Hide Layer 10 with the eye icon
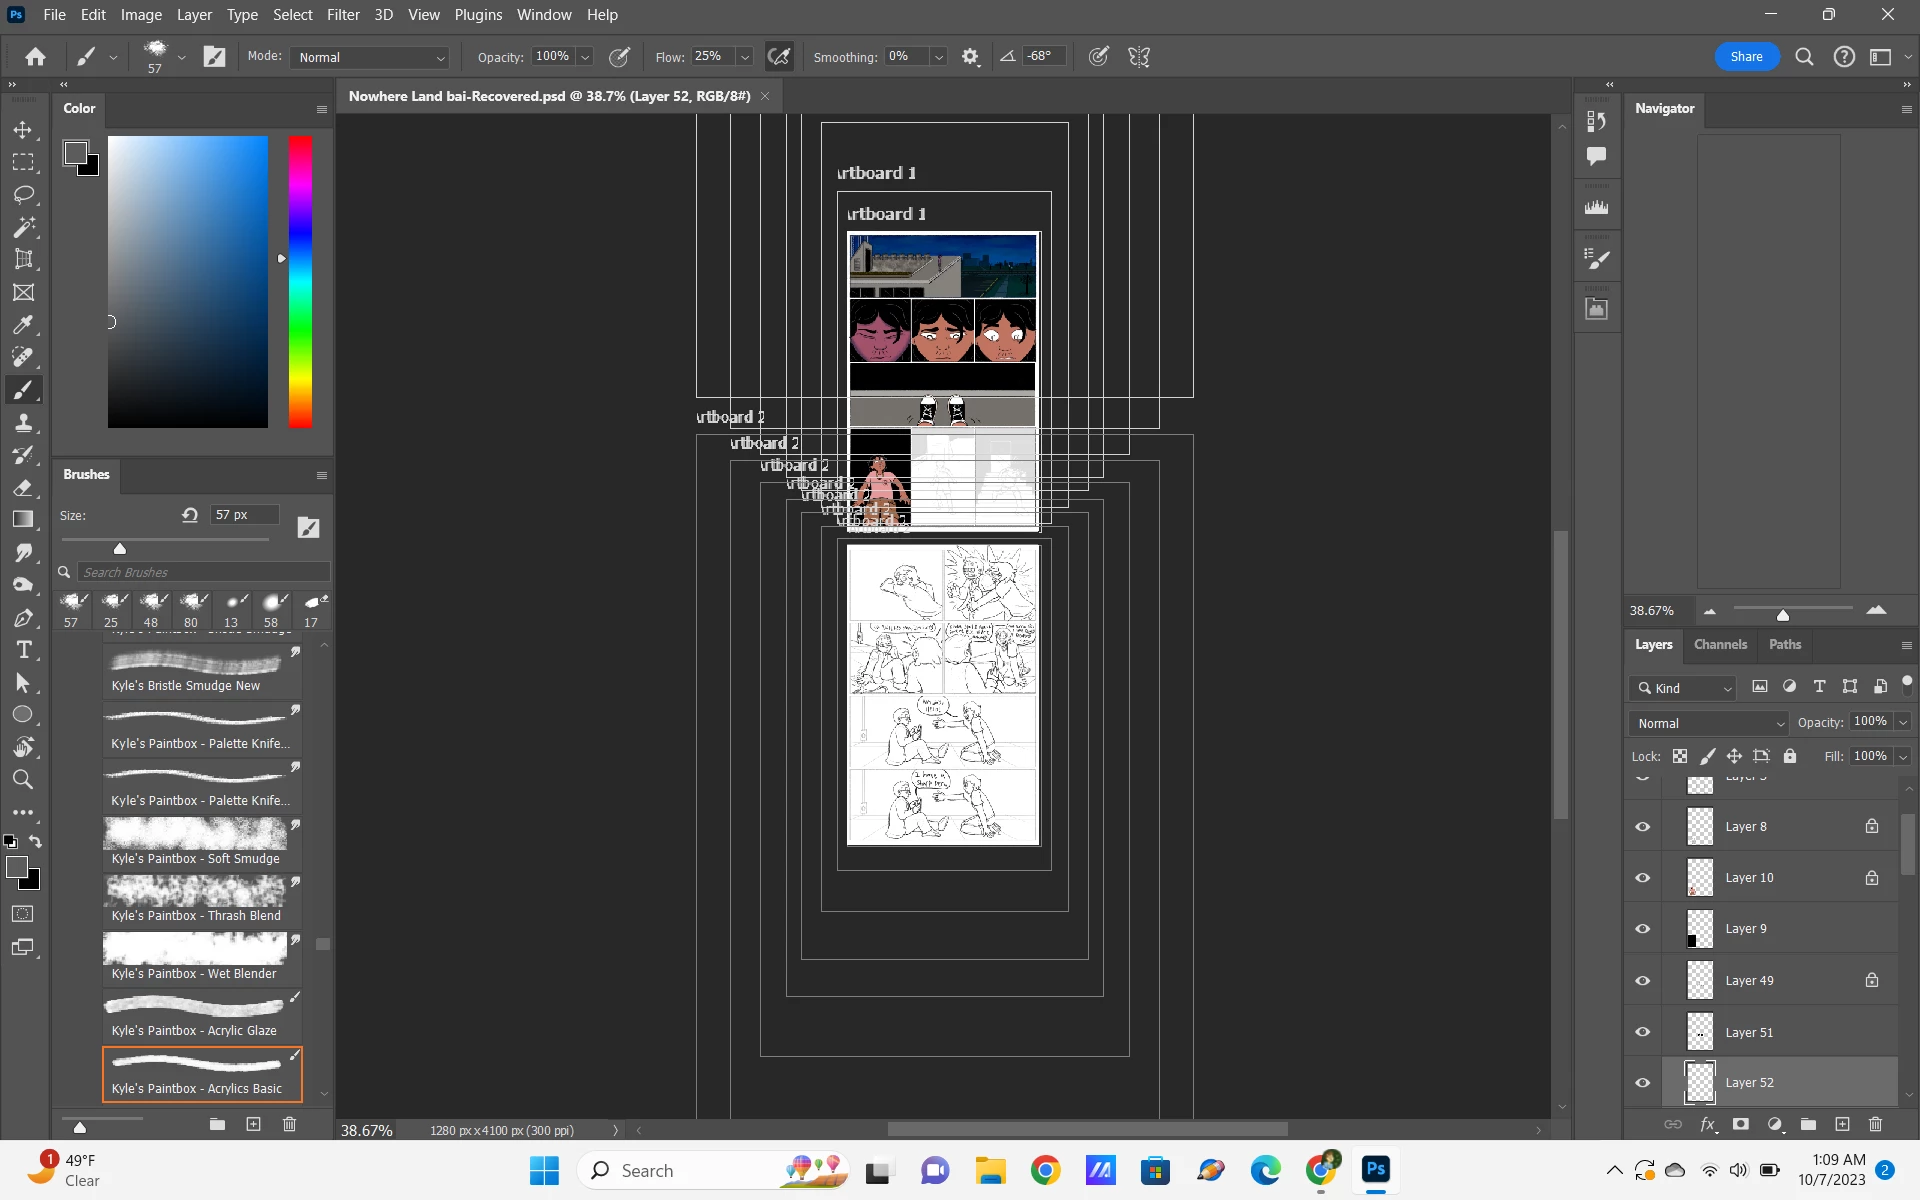This screenshot has width=1920, height=1200. (1642, 877)
